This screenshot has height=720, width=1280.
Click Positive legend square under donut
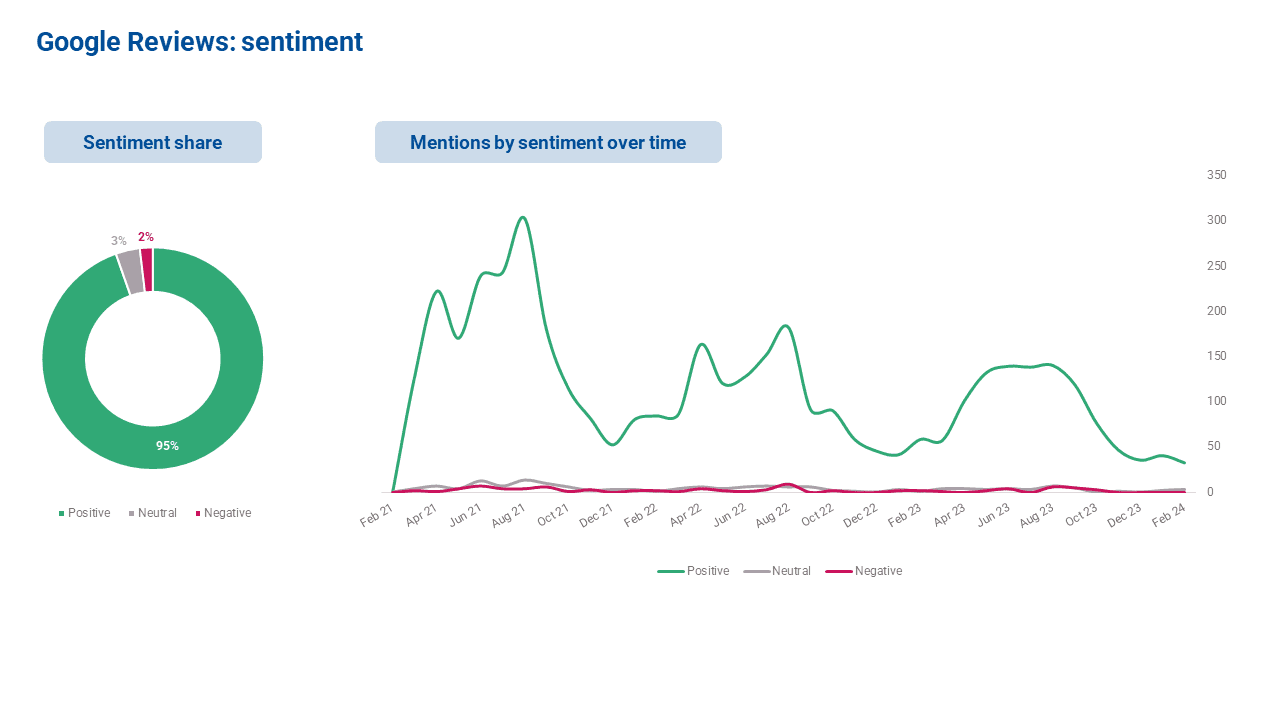point(61,513)
